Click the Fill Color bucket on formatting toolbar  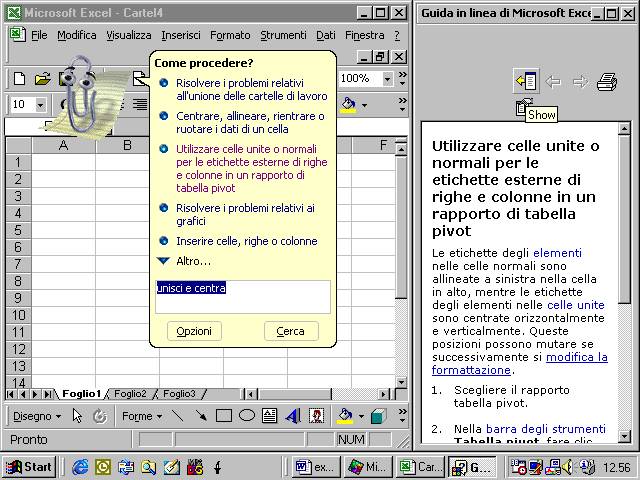pos(348,104)
